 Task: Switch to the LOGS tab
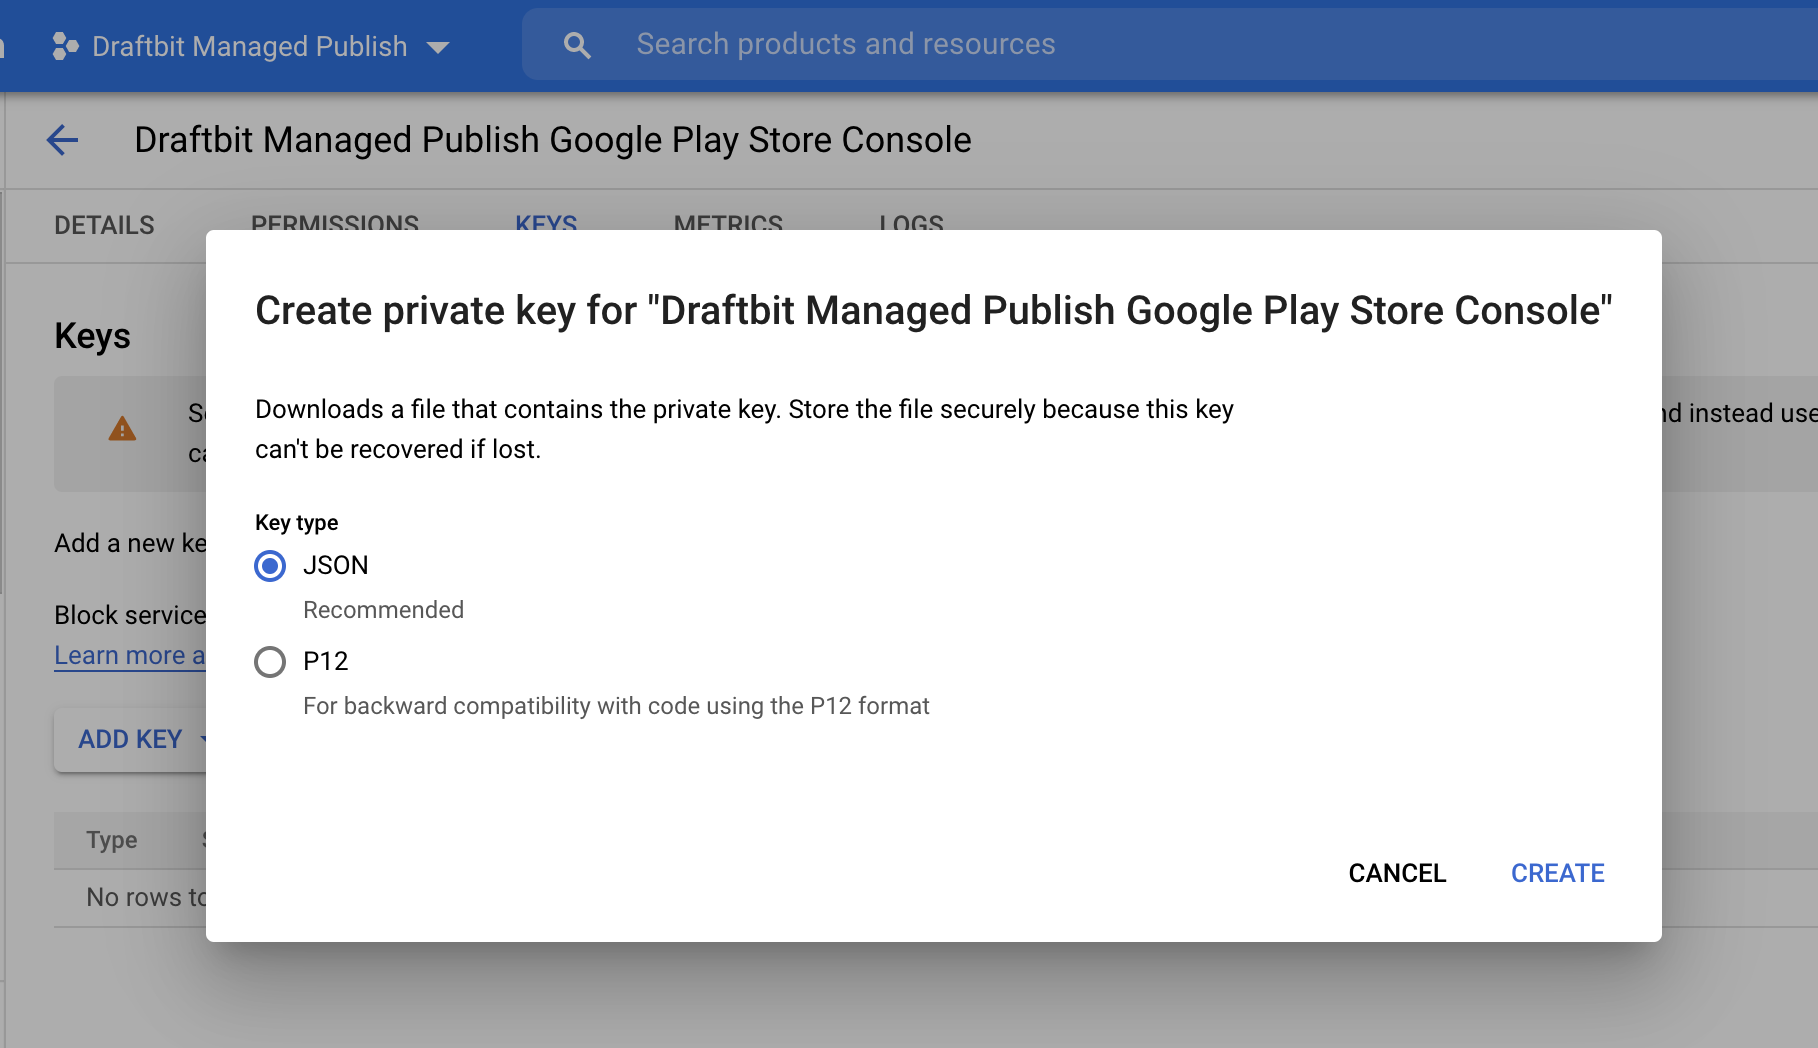coord(911,222)
